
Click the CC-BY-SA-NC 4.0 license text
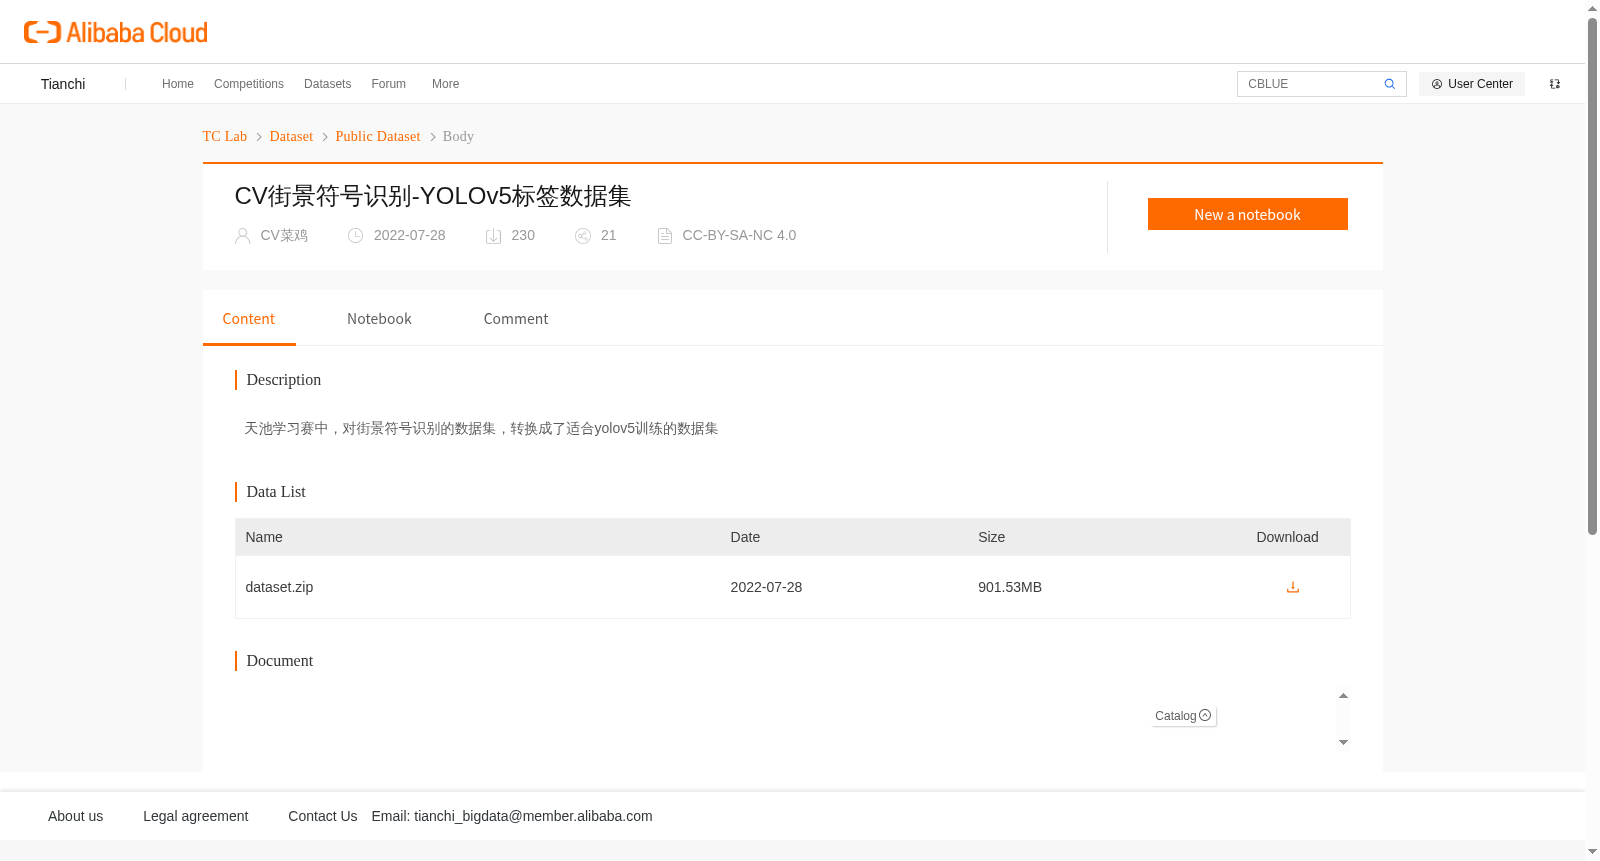(739, 236)
